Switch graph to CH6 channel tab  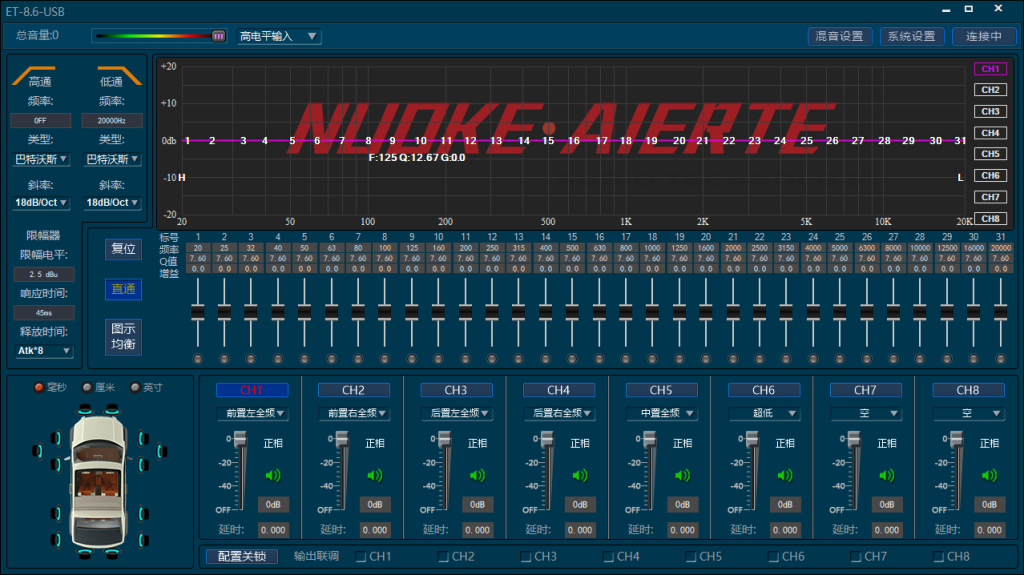[990, 175]
